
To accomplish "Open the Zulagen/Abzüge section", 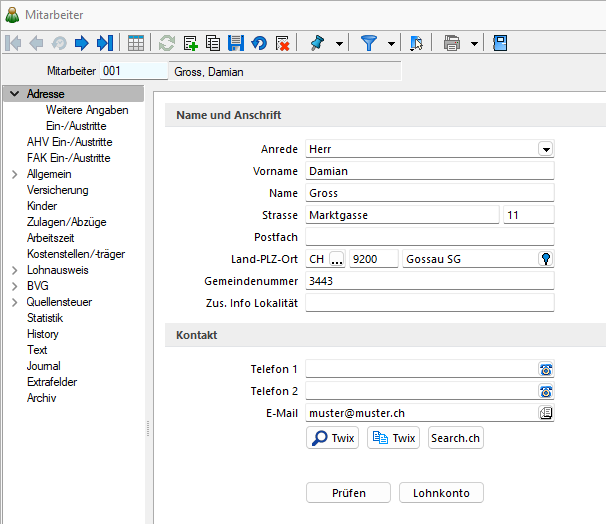I will (67, 222).
